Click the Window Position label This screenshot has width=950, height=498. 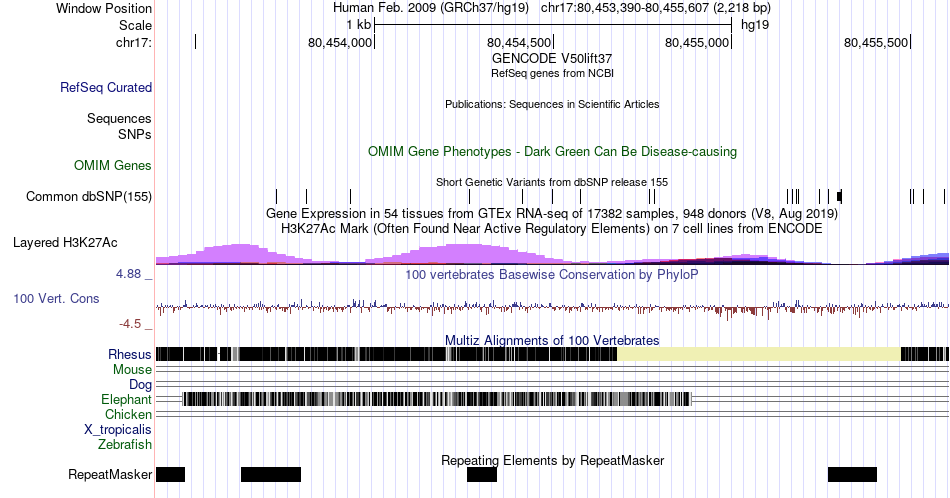pyautogui.click(x=104, y=8)
